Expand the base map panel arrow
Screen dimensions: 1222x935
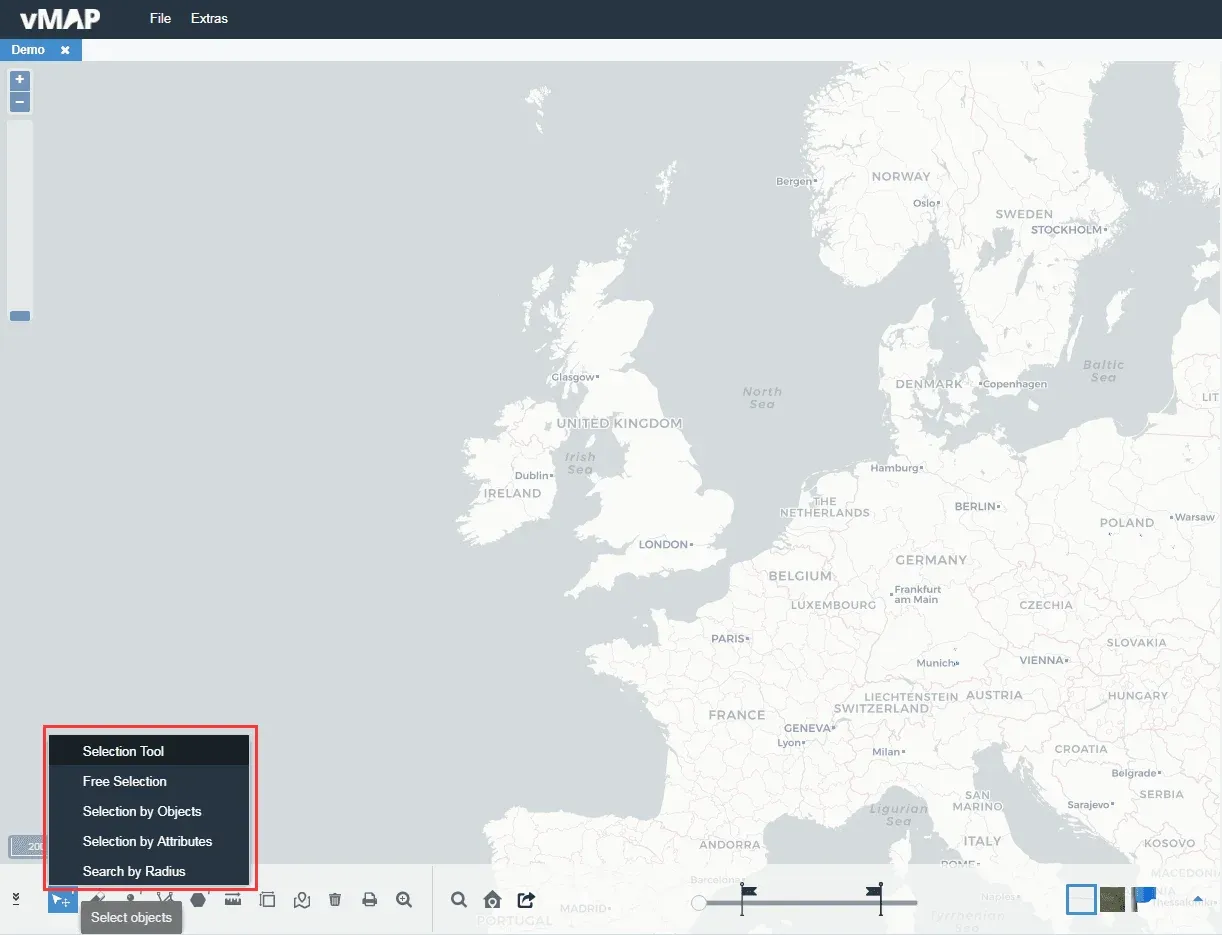1198,897
